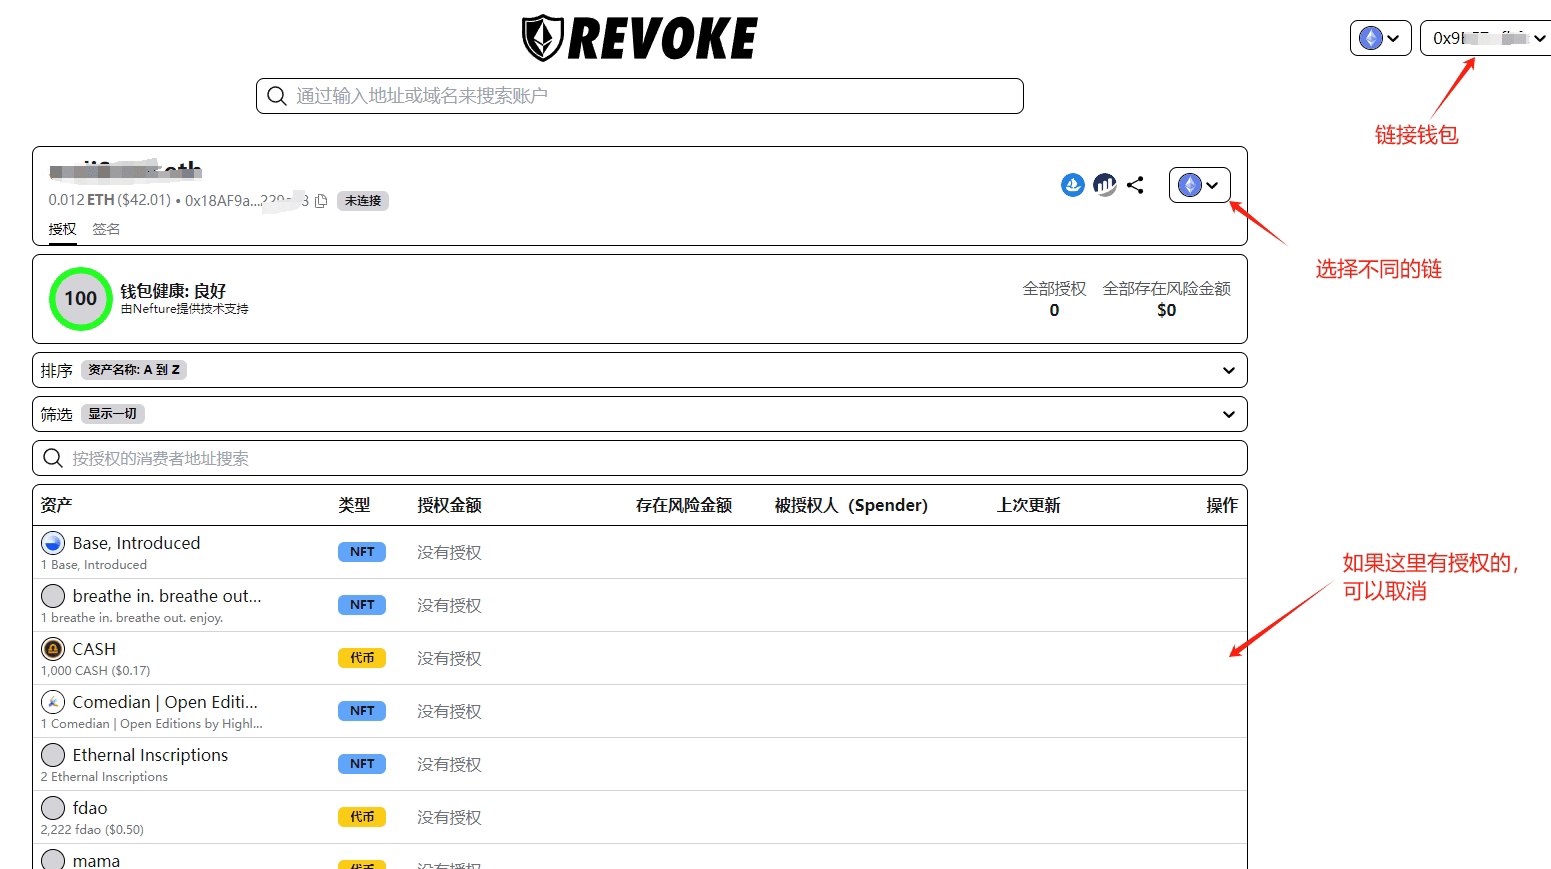Open the chain selector in the profile card
Screen dimensions: 1551x869
tap(1200, 185)
